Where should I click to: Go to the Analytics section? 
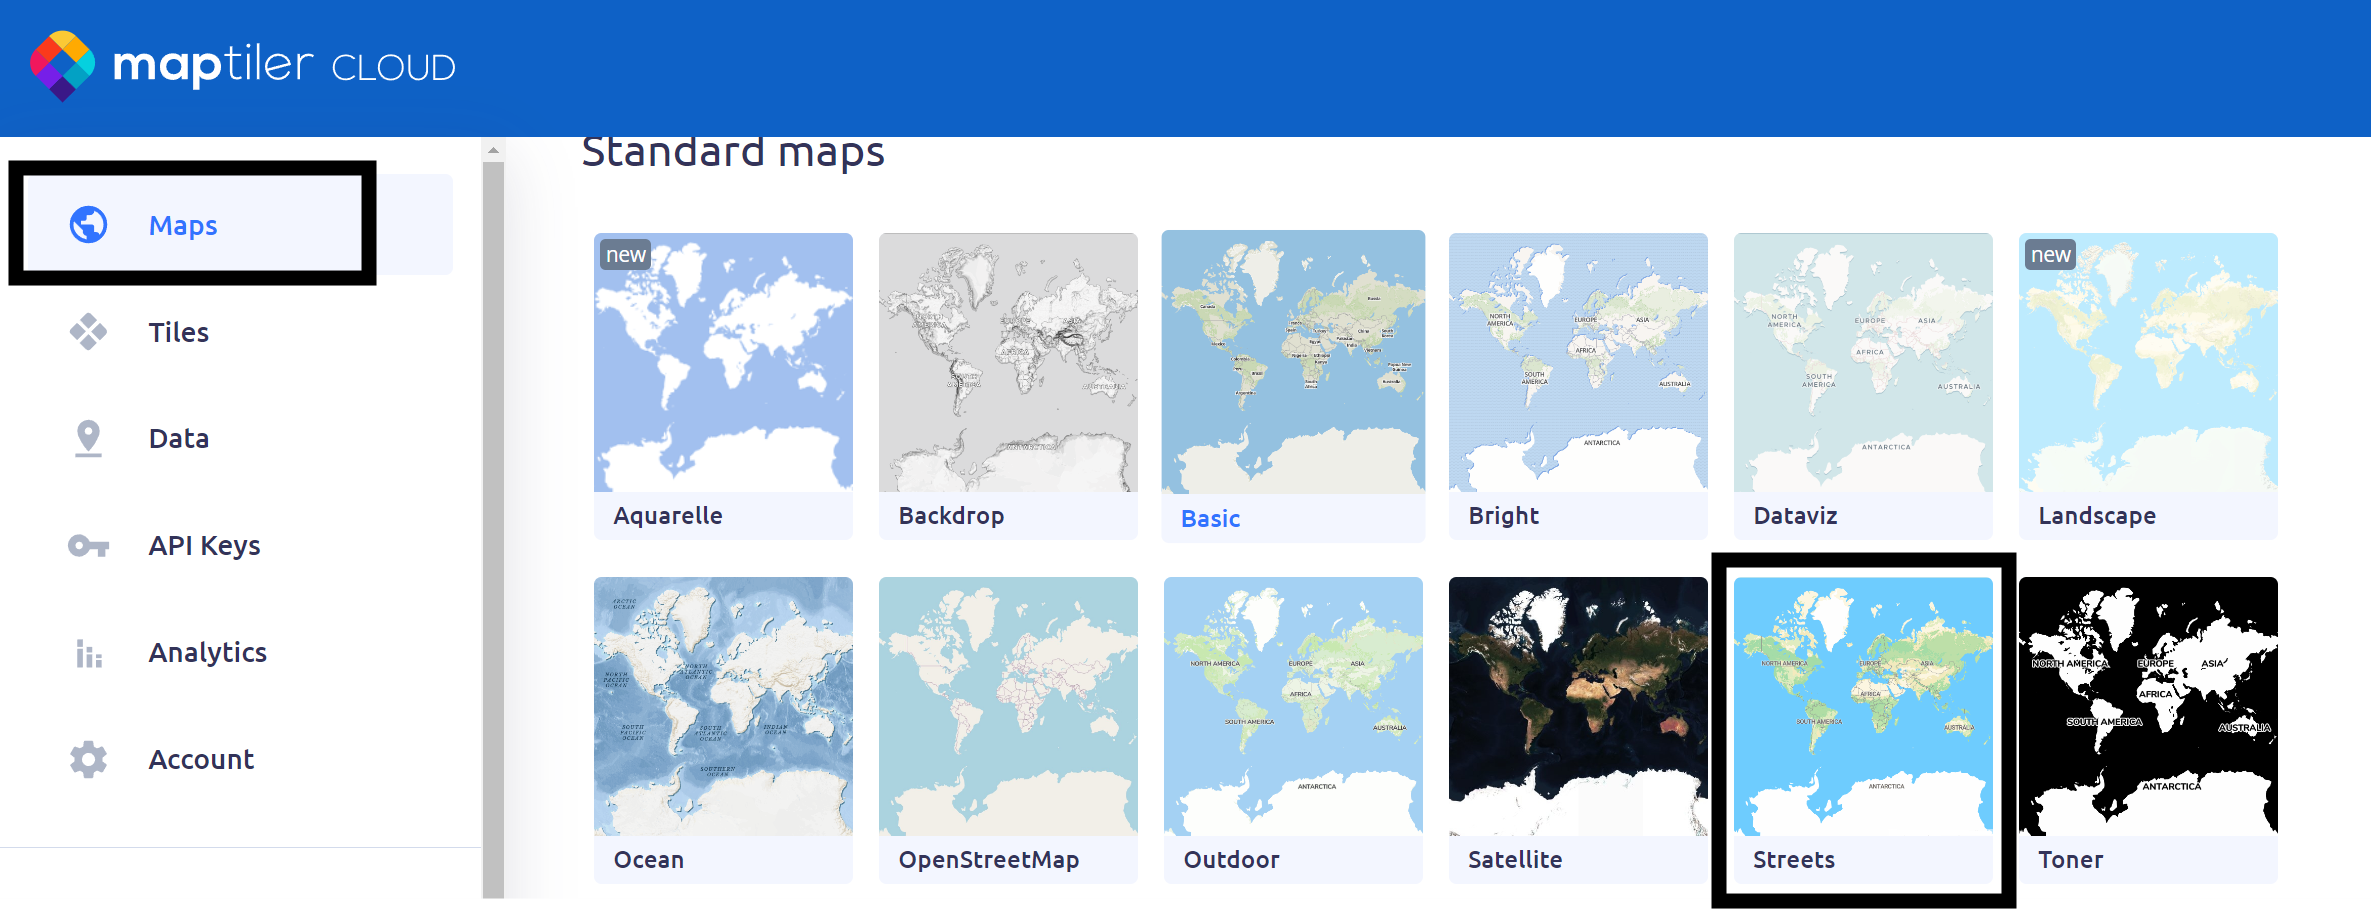(207, 653)
